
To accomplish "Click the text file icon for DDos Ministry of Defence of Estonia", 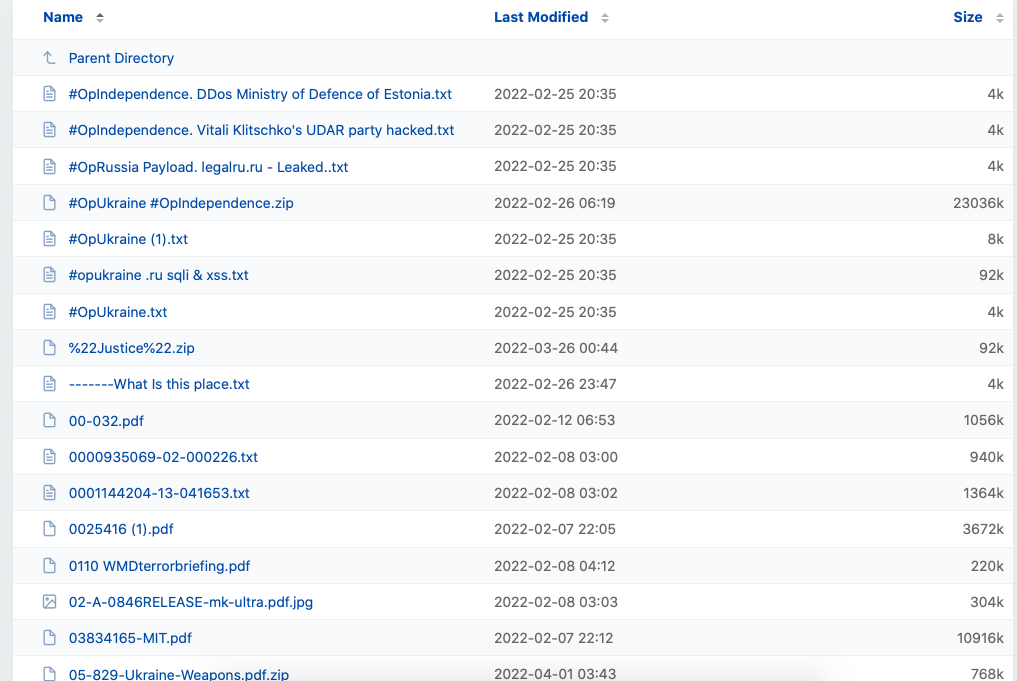I will [49, 94].
